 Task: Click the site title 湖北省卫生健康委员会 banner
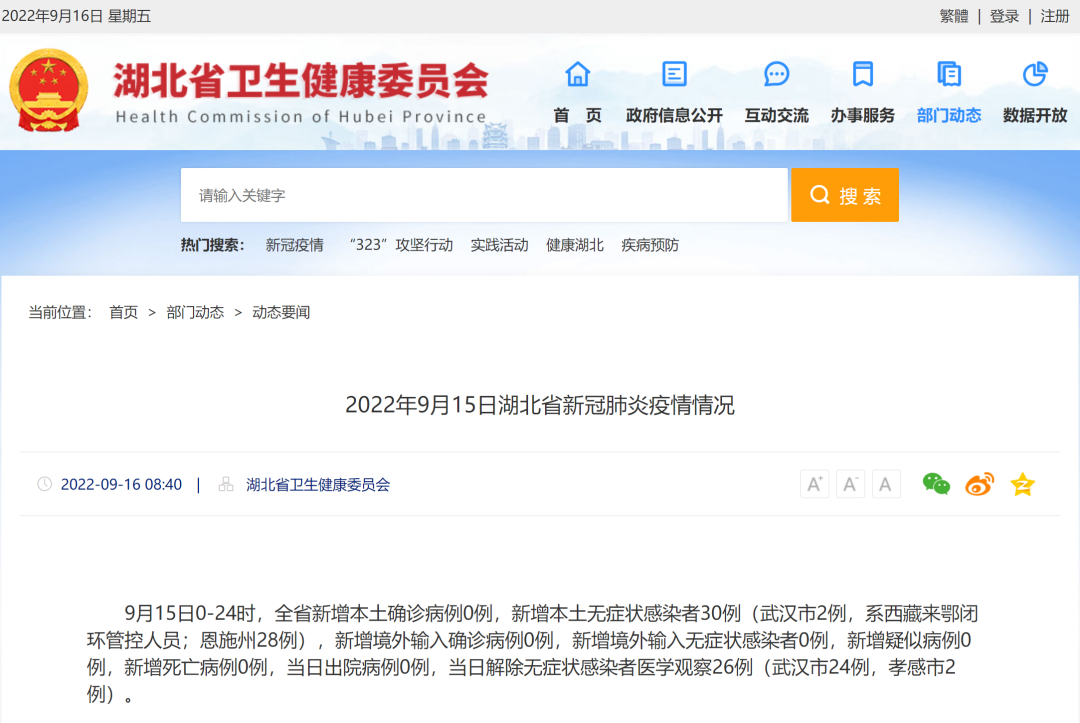[301, 81]
